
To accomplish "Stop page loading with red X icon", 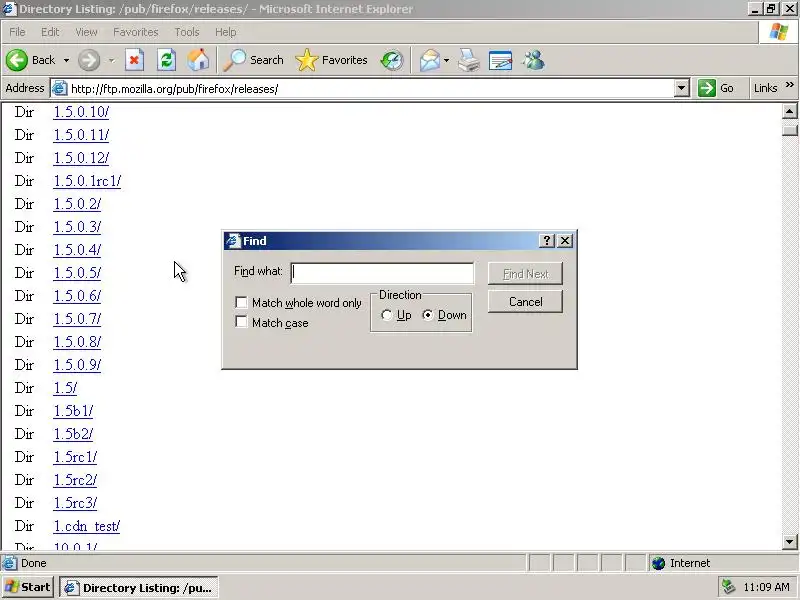I will pyautogui.click(x=134, y=60).
